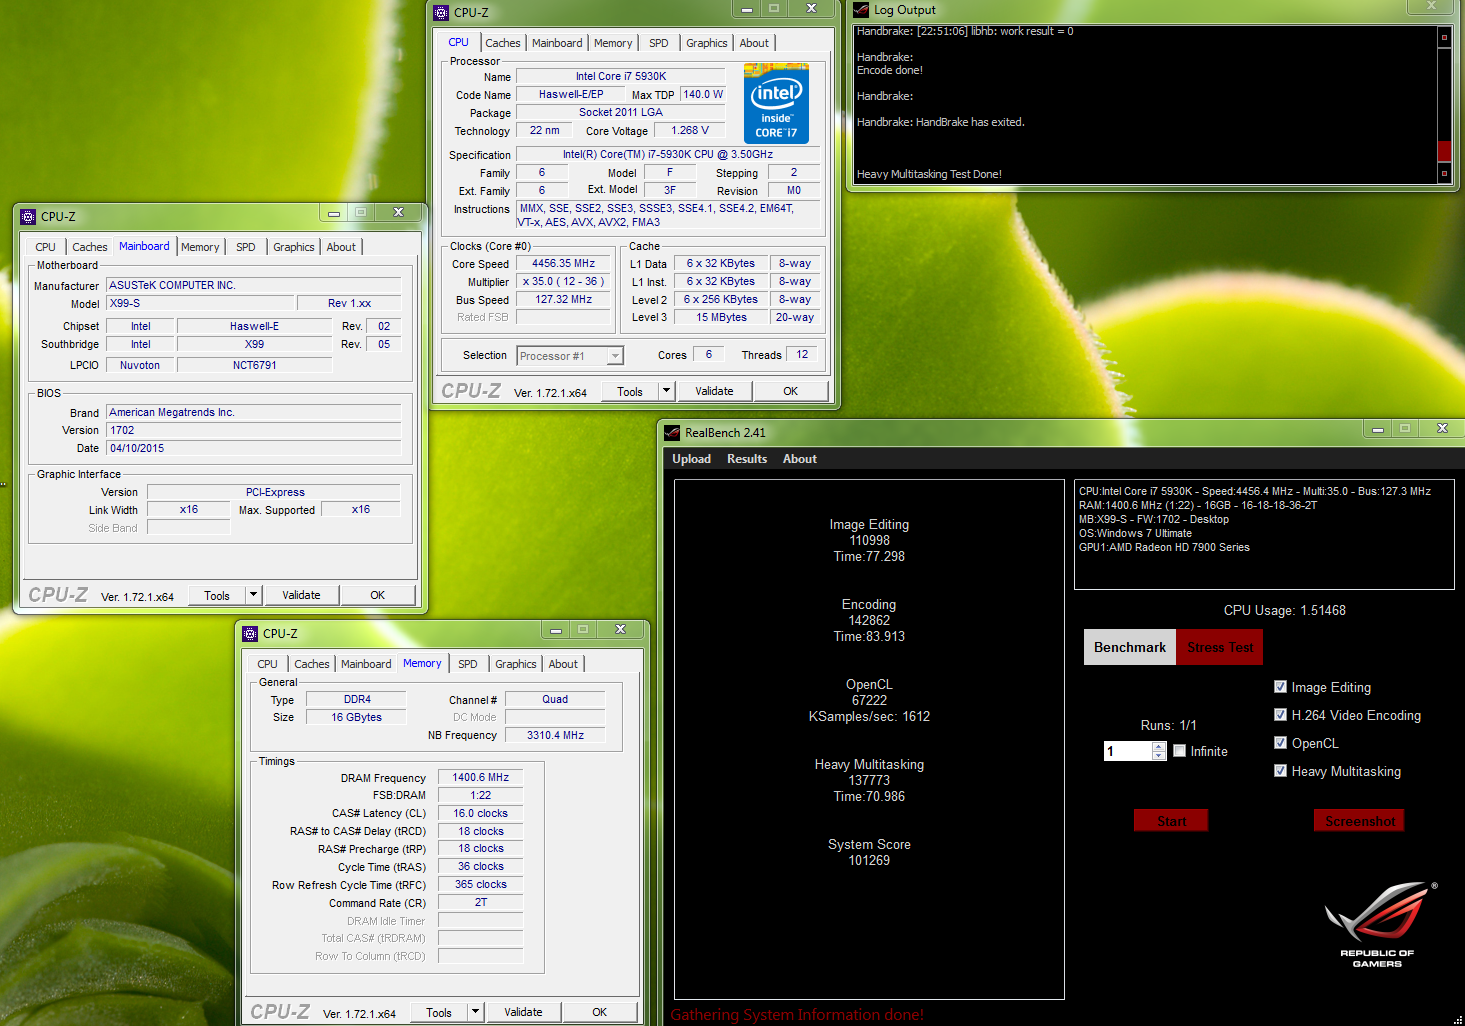Open the About menu in RealBench
Screen dimensions: 1465x1026
pos(799,459)
